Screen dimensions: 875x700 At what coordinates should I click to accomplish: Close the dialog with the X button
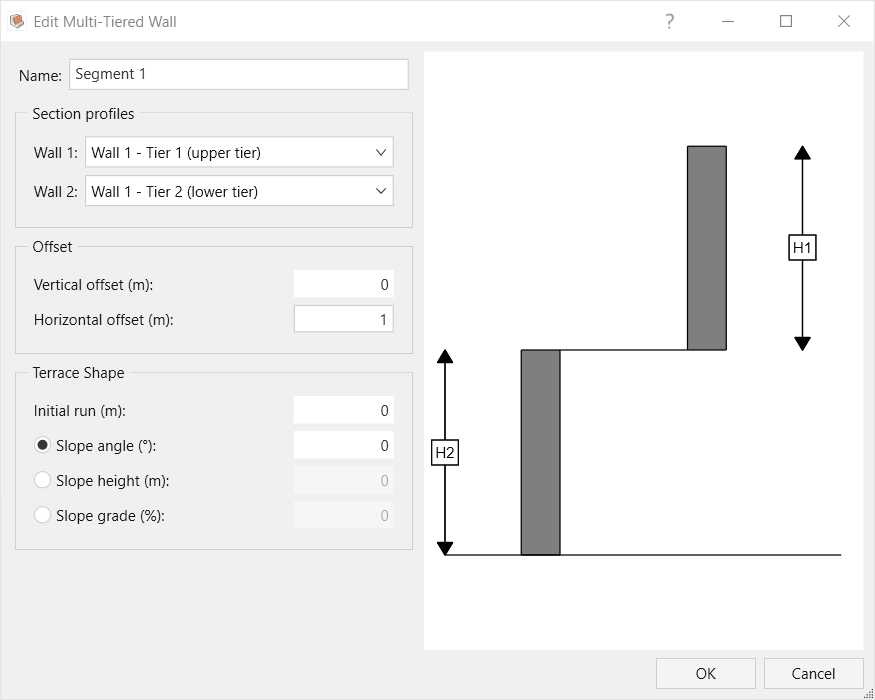point(844,21)
